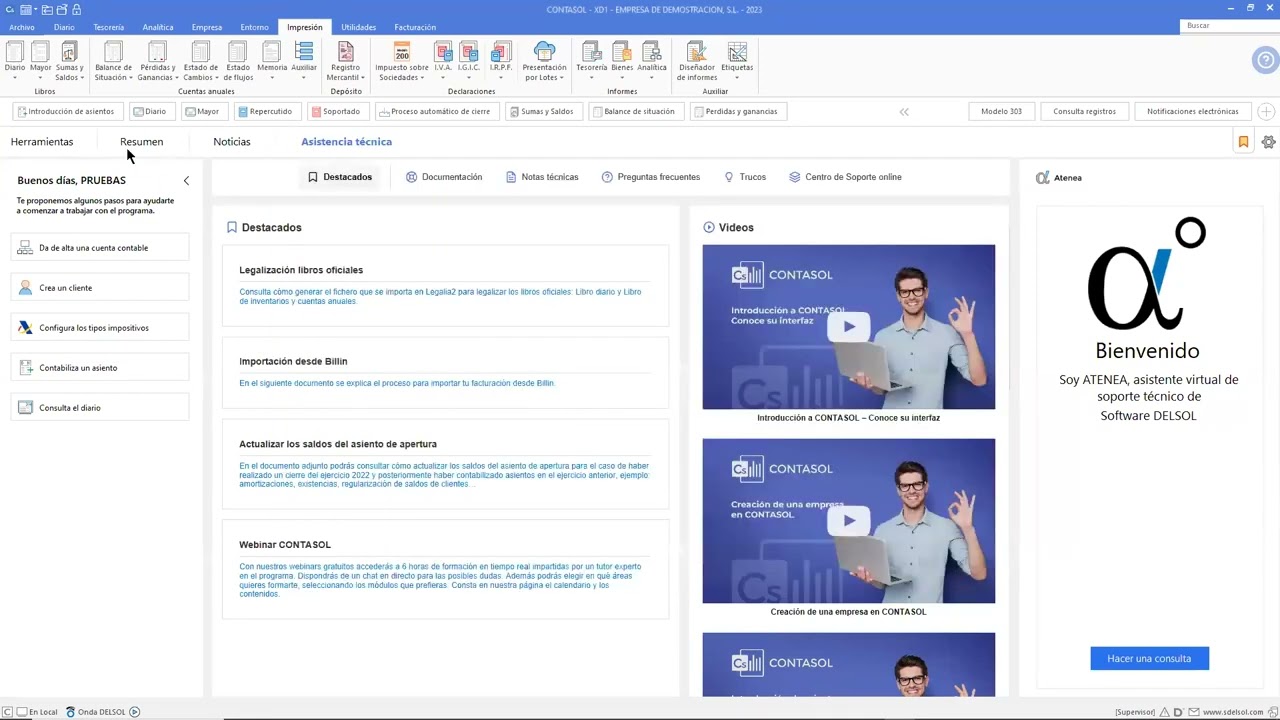Image resolution: width=1280 pixels, height=720 pixels.
Task: Open the Archivo ribbon tab
Action: 22,27
